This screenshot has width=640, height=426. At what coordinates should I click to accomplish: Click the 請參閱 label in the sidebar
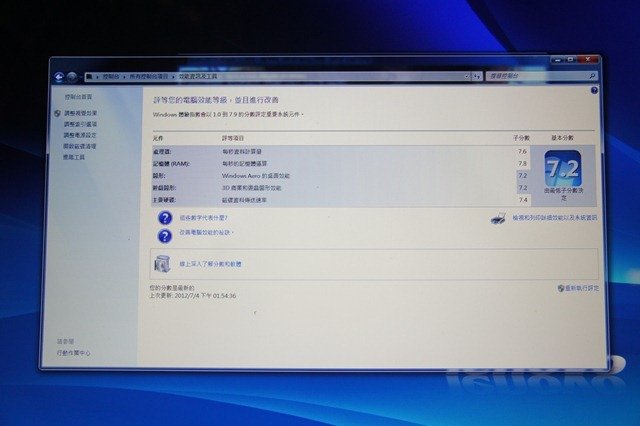pos(65,341)
